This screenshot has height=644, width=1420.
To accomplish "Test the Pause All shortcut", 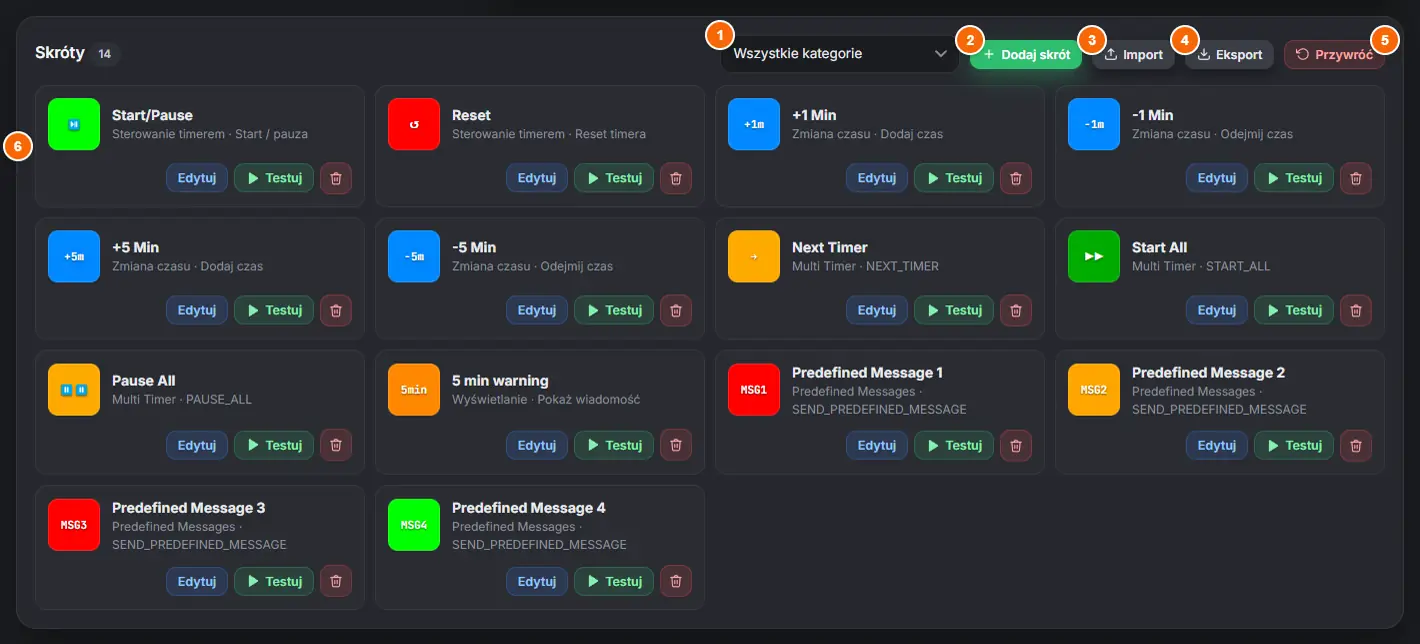I will (x=274, y=445).
